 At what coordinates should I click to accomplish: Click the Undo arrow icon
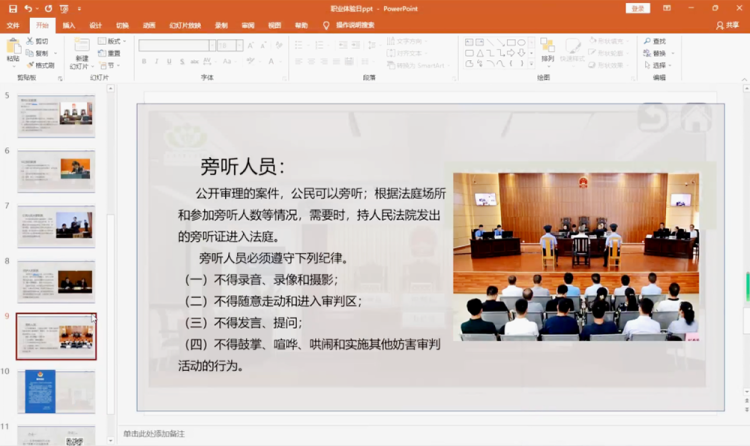point(28,8)
